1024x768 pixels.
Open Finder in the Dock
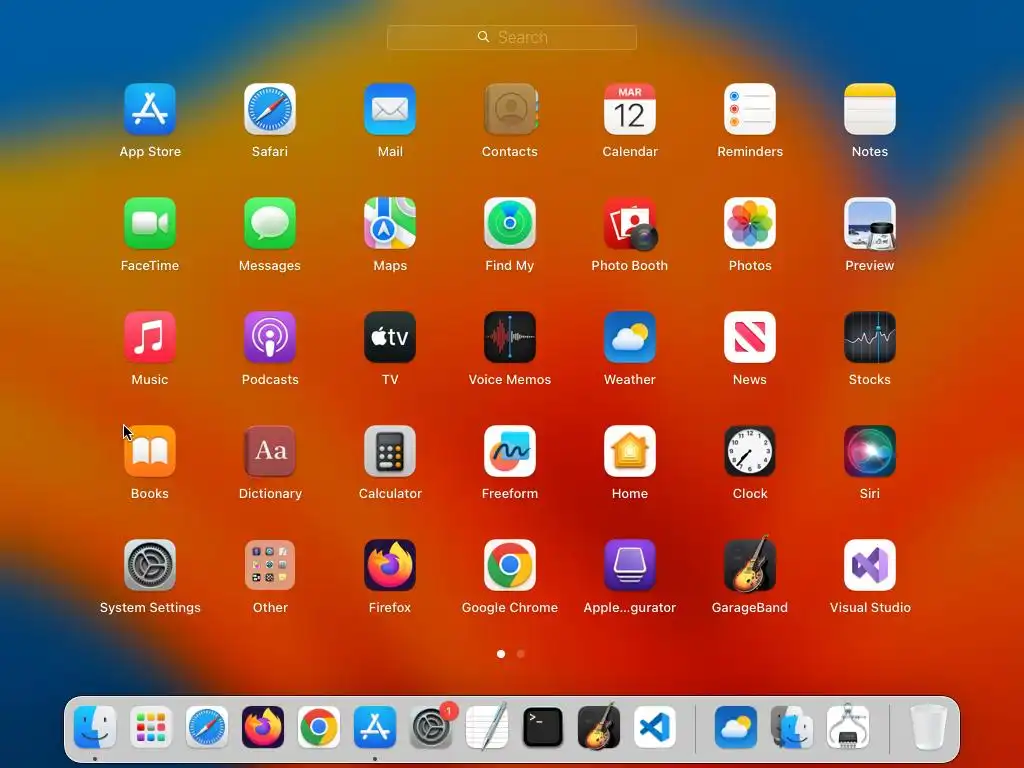click(x=95, y=727)
